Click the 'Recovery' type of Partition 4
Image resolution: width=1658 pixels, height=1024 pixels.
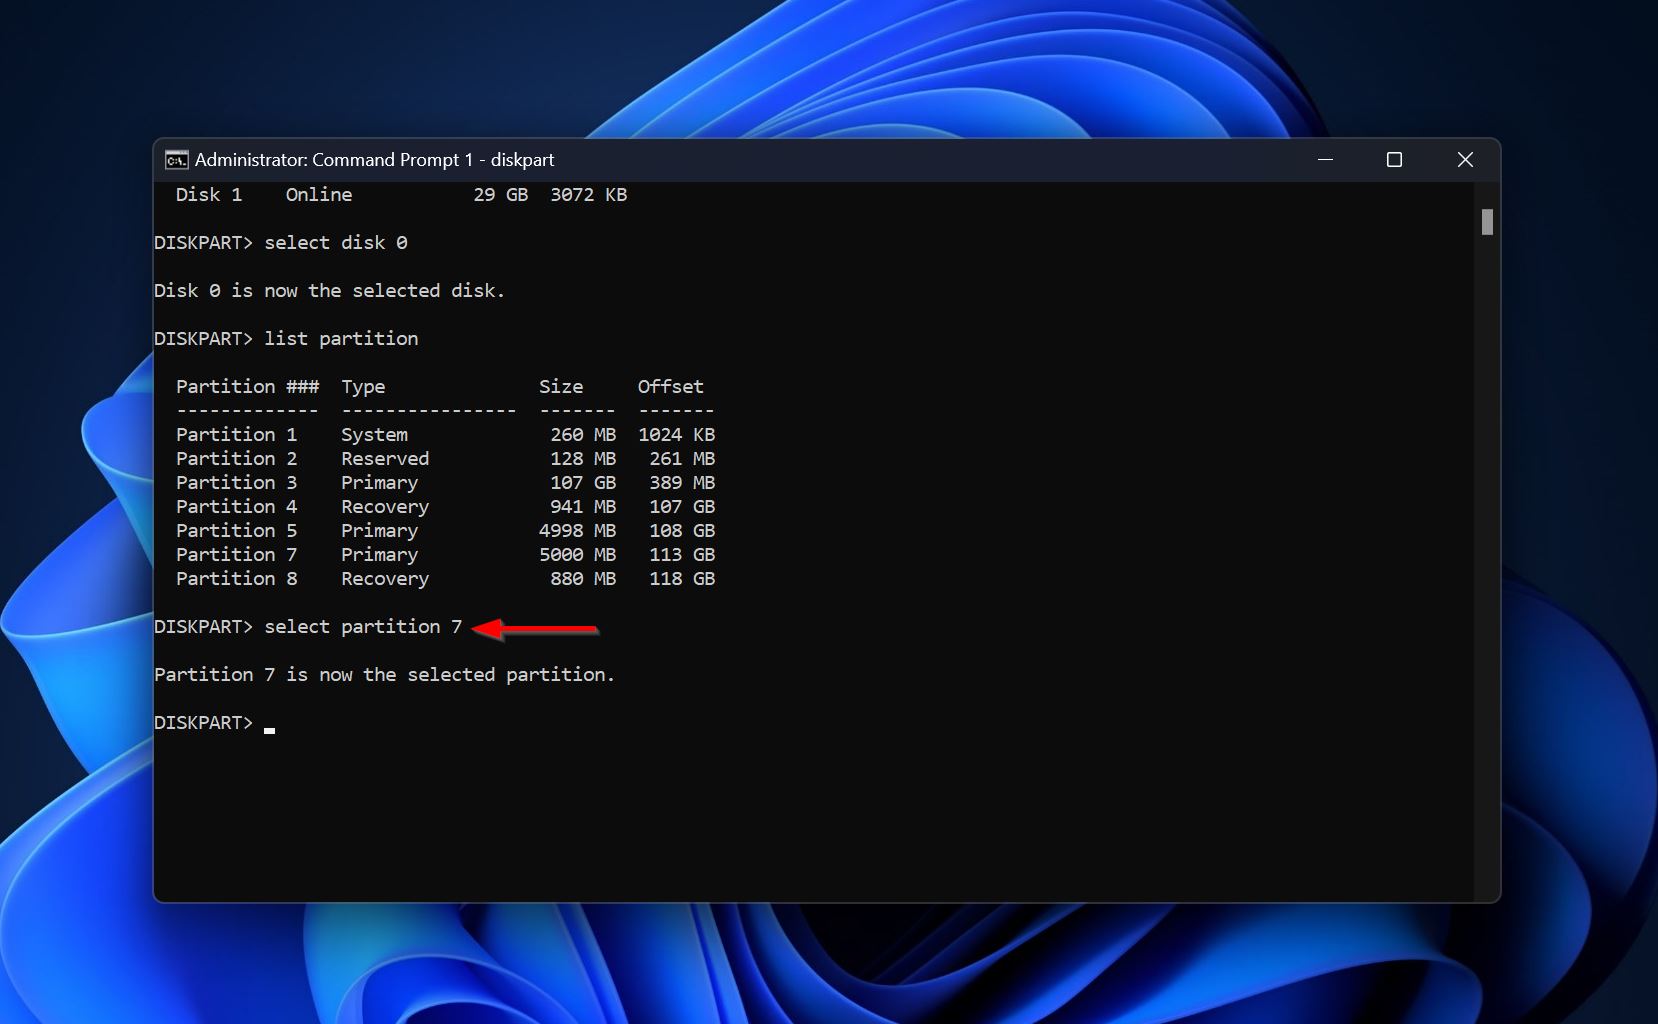click(385, 507)
